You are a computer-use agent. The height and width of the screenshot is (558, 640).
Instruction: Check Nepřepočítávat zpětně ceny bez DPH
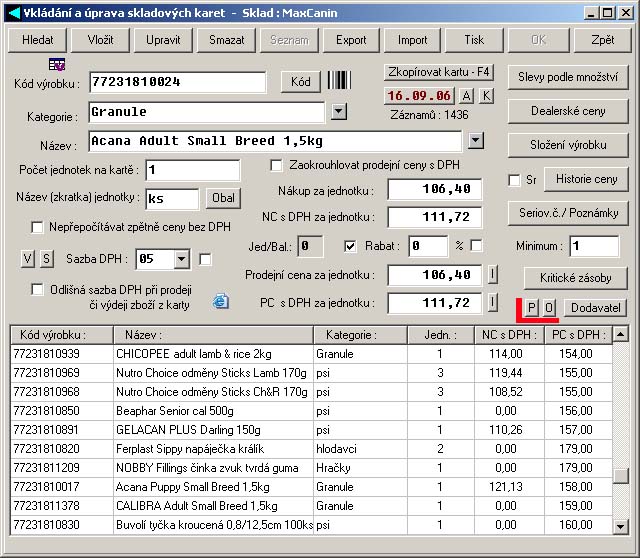click(38, 227)
